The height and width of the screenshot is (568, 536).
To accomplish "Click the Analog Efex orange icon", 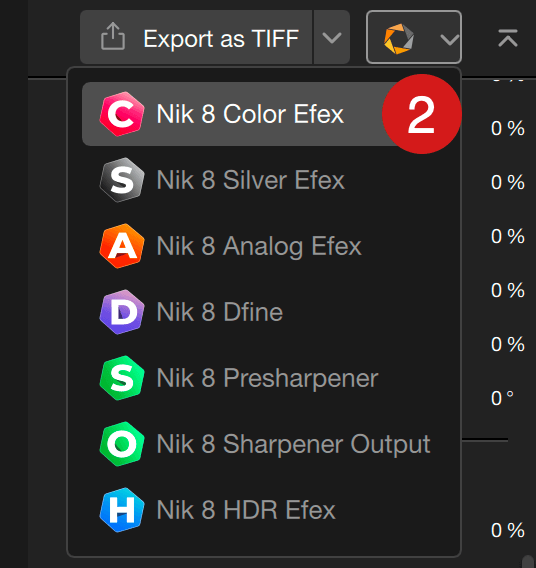I will coord(122,246).
